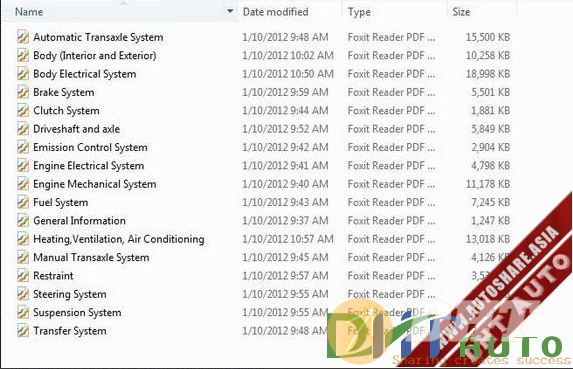Select the PDF icon for Body Electrical System
The width and height of the screenshot is (573, 369).
(x=23, y=74)
